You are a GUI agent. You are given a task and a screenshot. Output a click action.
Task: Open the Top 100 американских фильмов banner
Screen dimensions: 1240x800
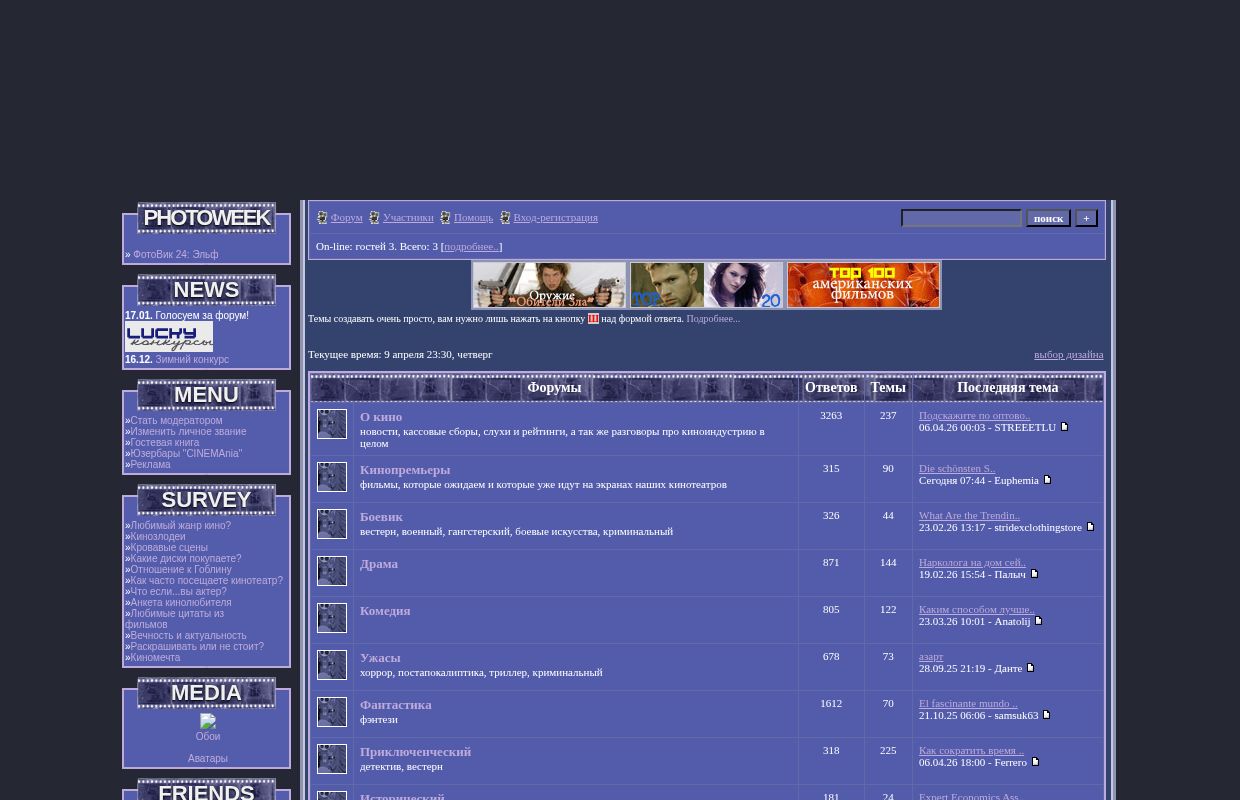[863, 285]
